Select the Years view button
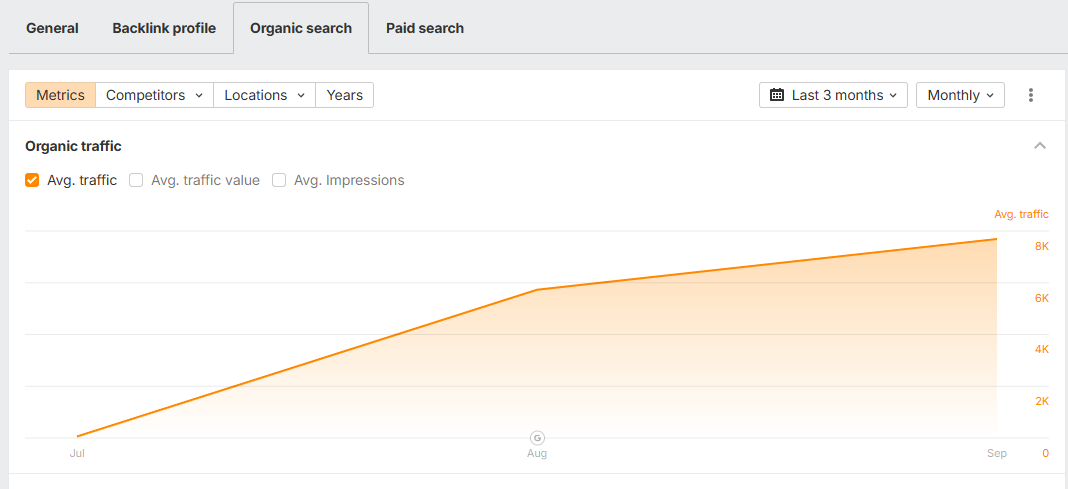Screen dimensions: 1068x489 [x=345, y=95]
